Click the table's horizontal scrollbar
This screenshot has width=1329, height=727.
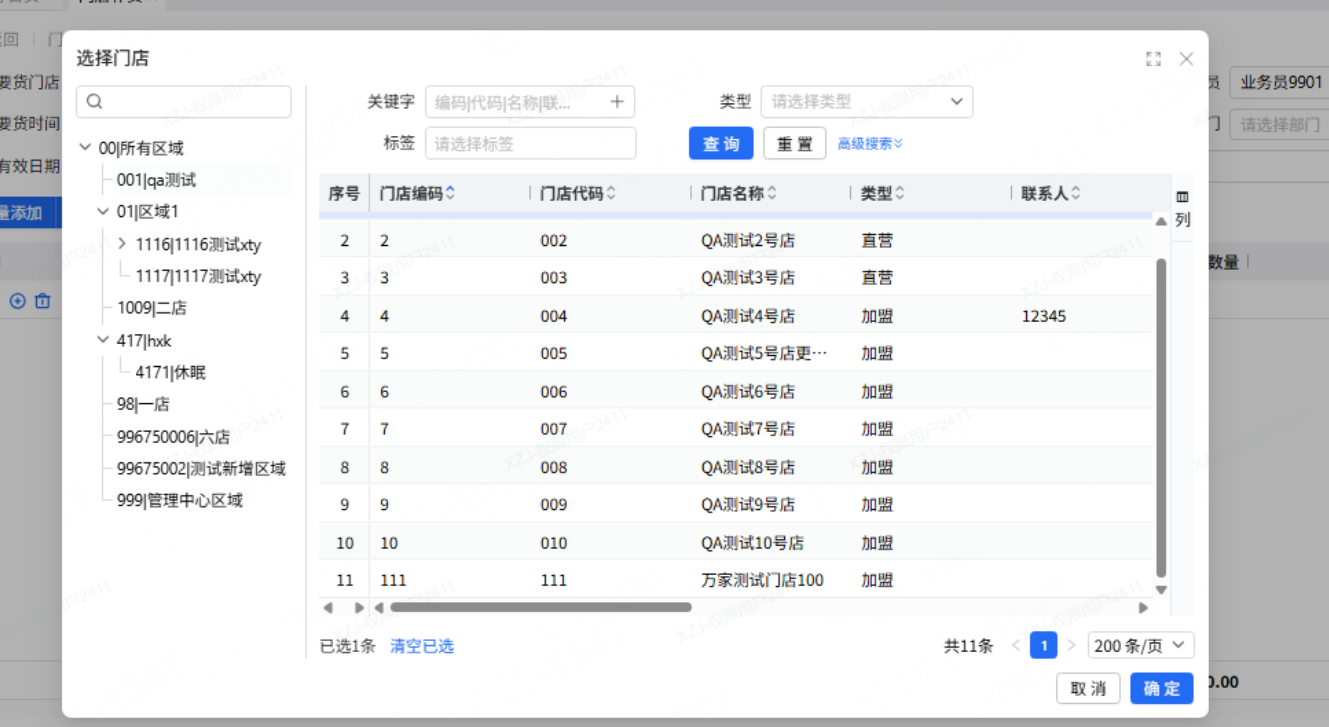[540, 607]
